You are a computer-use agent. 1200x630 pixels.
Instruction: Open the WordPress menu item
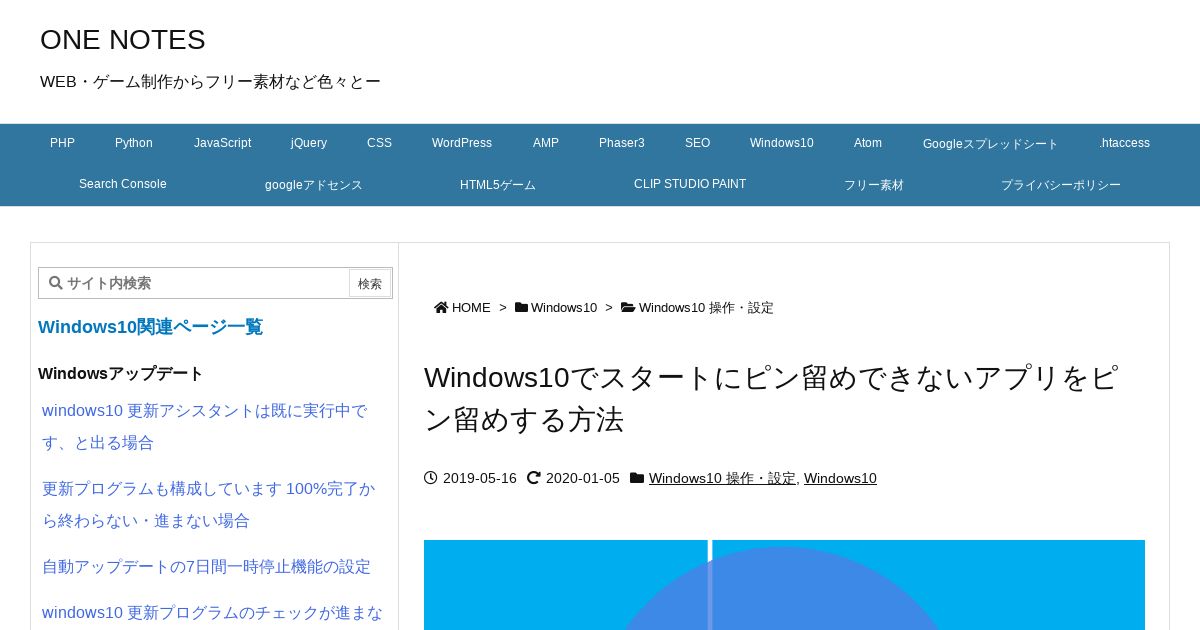coord(462,143)
